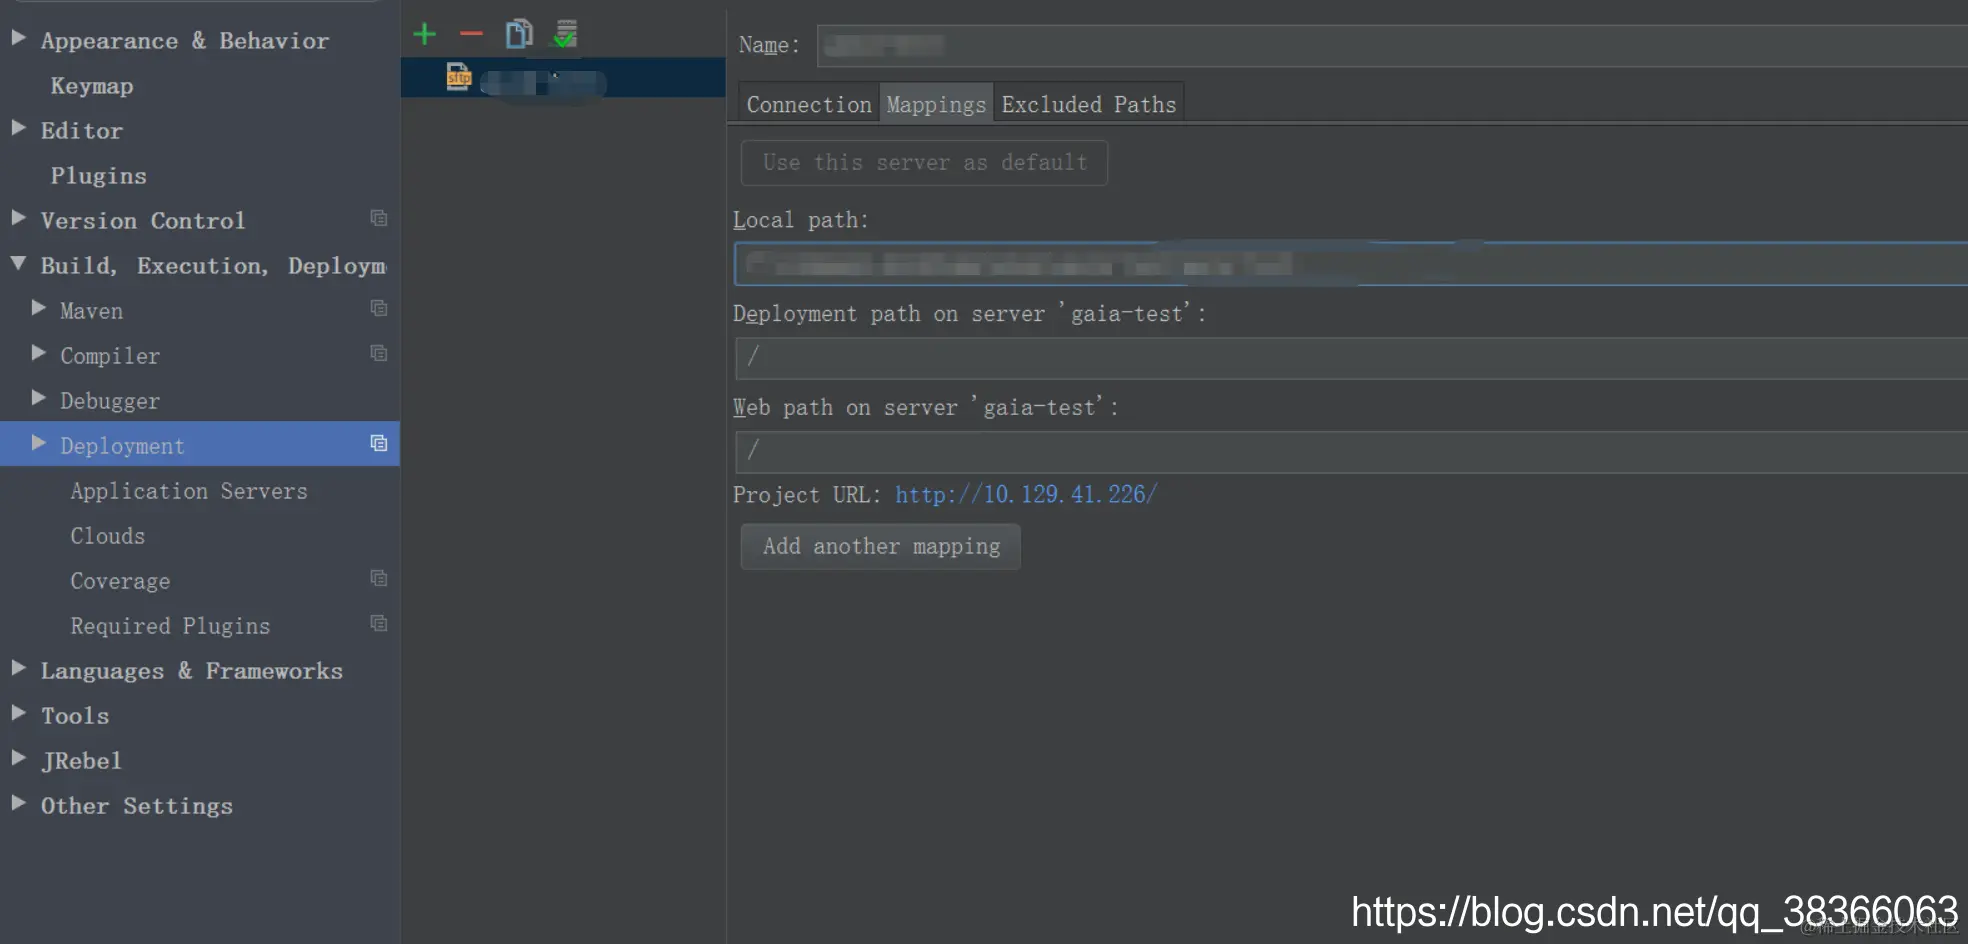Expand the Deployment settings node
Screen dimensions: 1968x944
click(x=39, y=443)
